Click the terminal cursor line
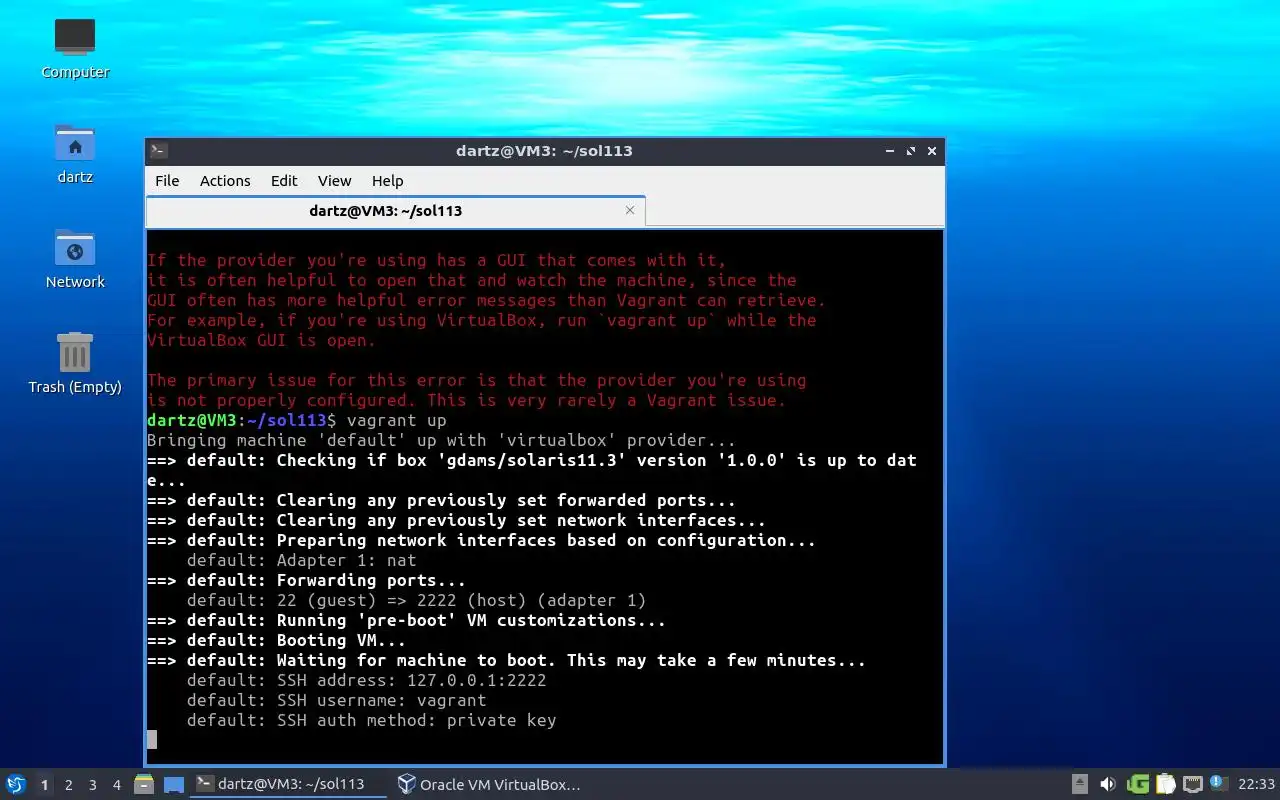The height and width of the screenshot is (800, 1280). [152, 740]
